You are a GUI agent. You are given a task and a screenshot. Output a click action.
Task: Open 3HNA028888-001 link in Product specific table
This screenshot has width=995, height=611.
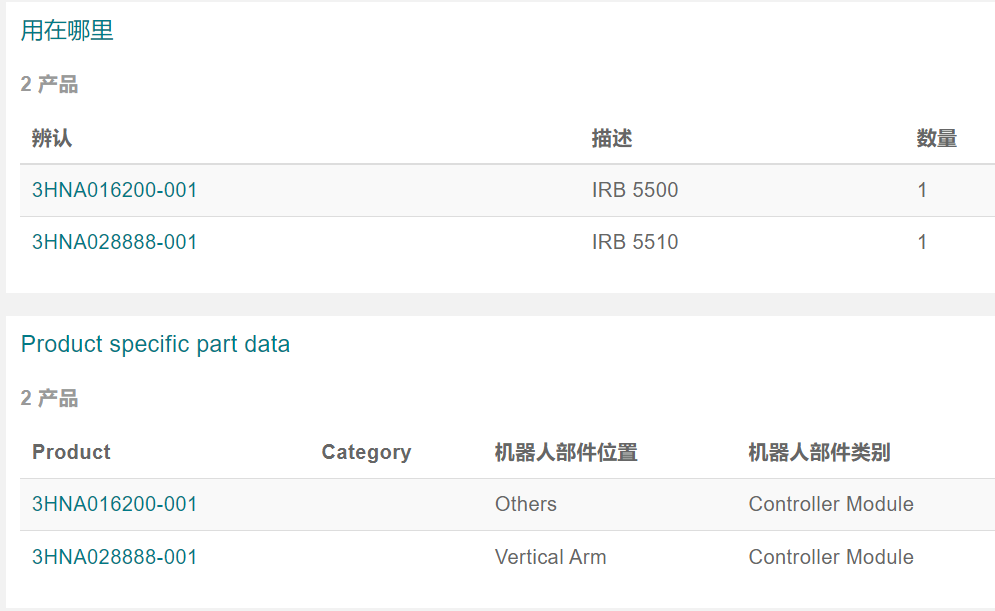coord(114,557)
